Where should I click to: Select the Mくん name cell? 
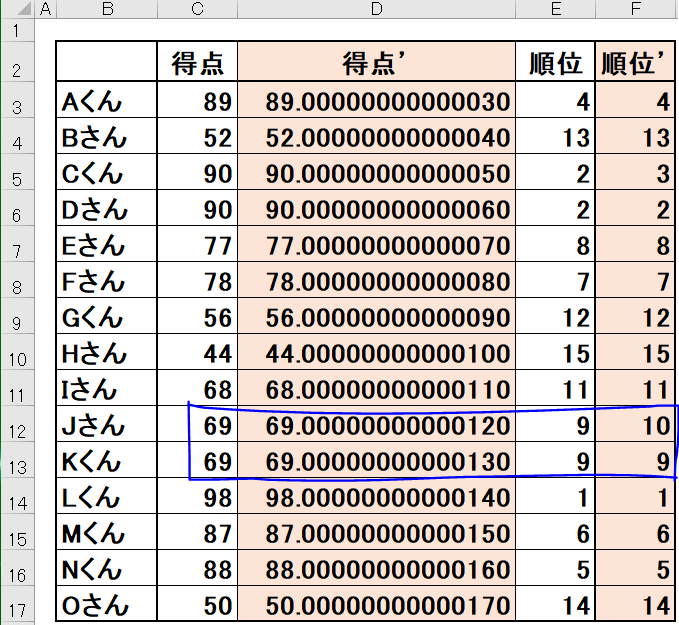pos(107,531)
